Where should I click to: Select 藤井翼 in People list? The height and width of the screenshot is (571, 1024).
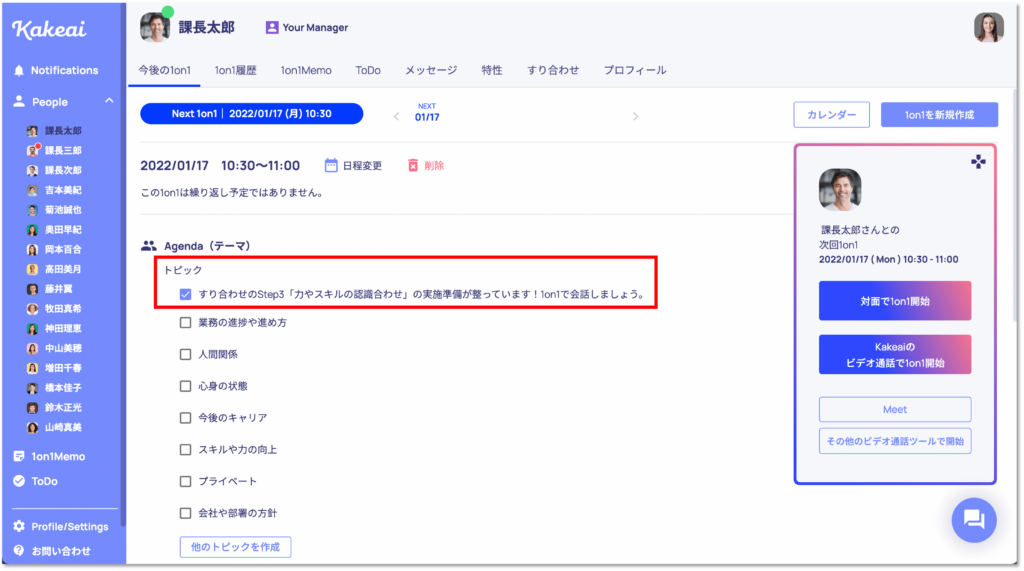click(59, 289)
